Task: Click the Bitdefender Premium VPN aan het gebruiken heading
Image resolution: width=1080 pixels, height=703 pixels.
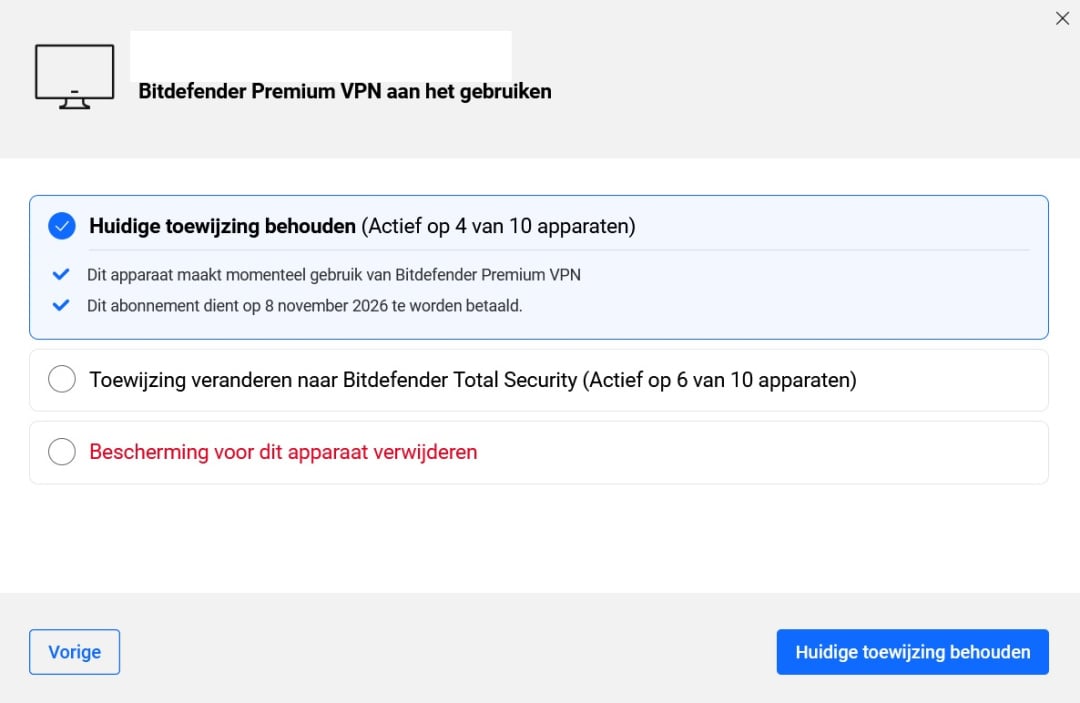Action: click(x=344, y=92)
